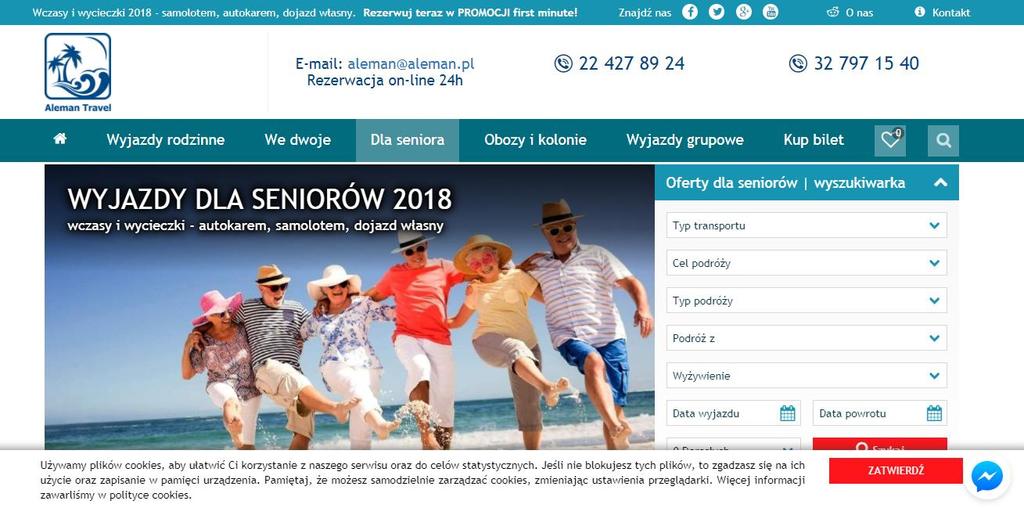The height and width of the screenshot is (508, 1024).
Task: Expand the Typ transportu dropdown
Action: [807, 225]
